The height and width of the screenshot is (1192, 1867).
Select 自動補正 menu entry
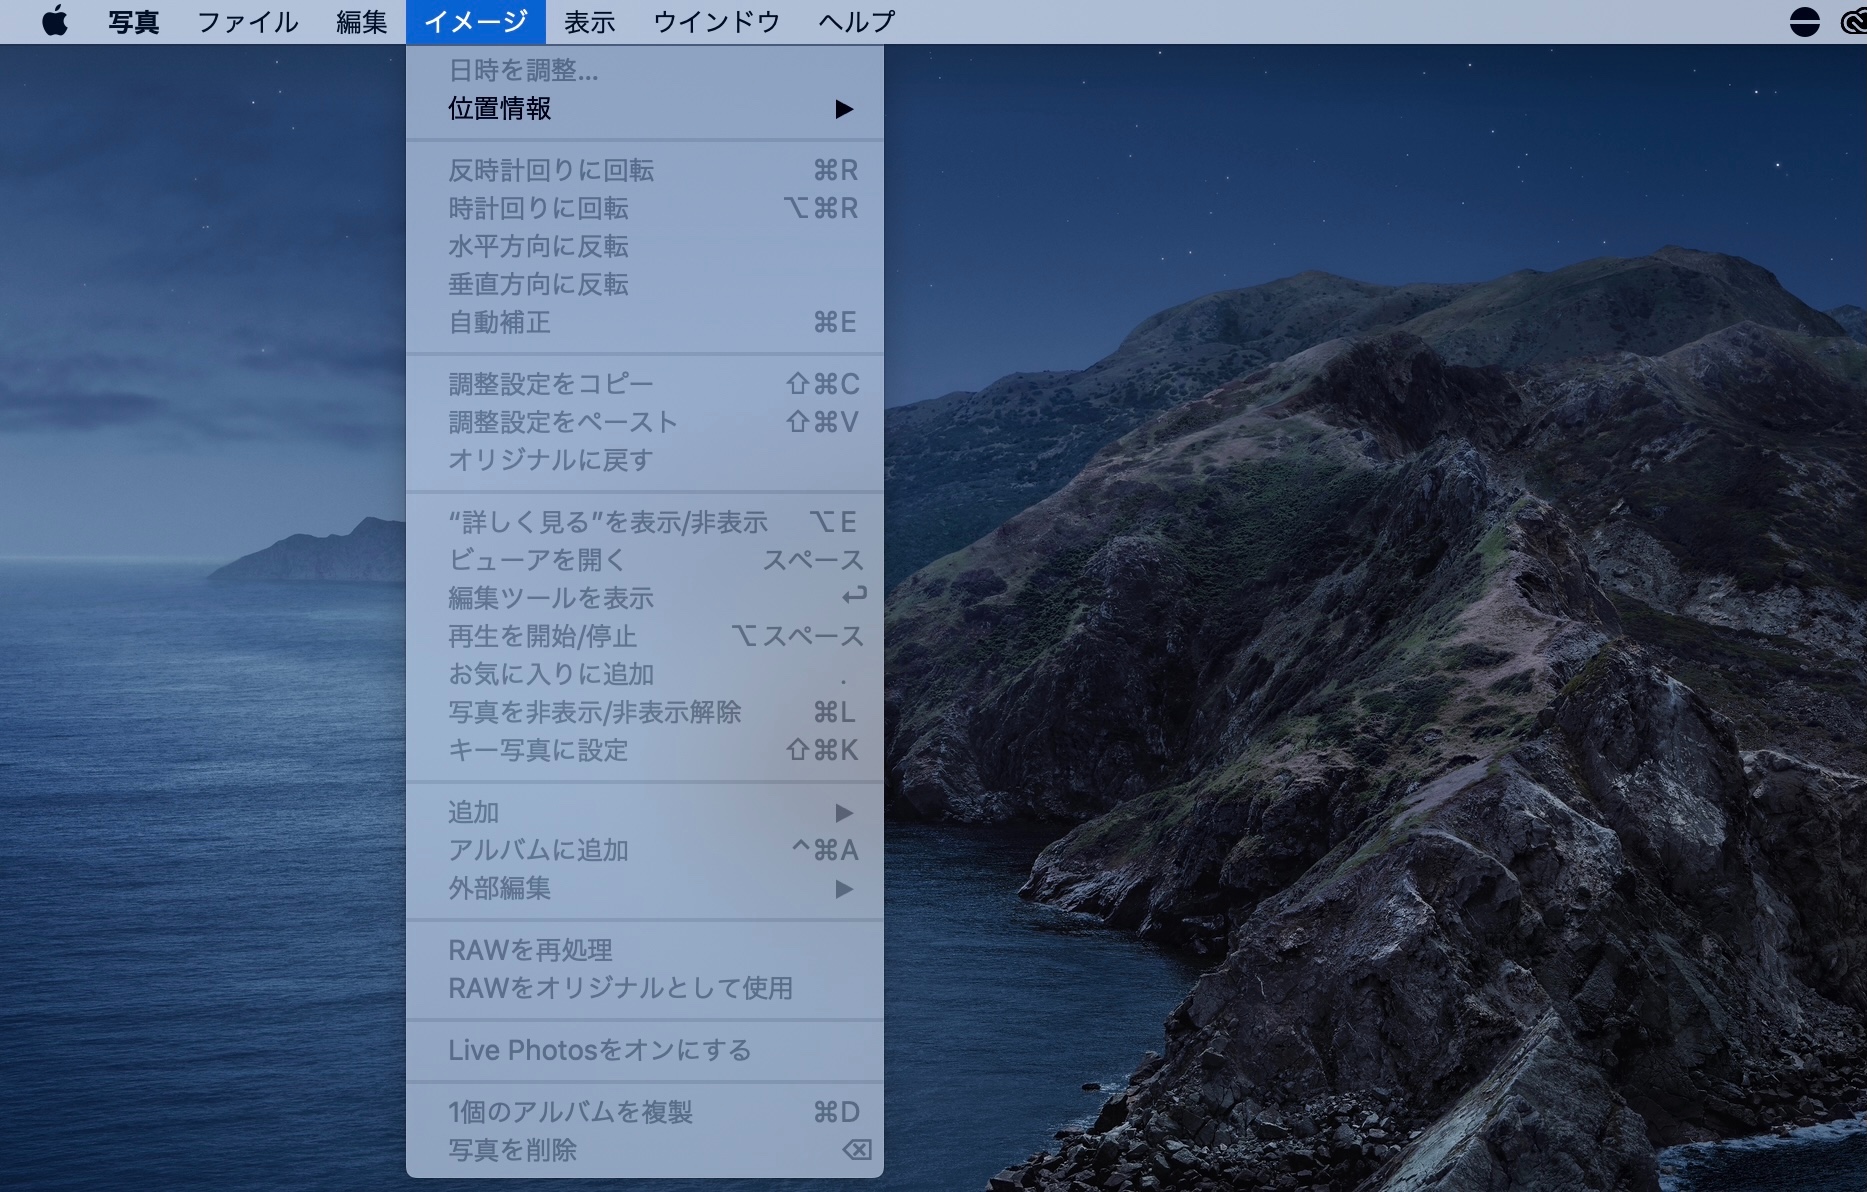coord(499,323)
